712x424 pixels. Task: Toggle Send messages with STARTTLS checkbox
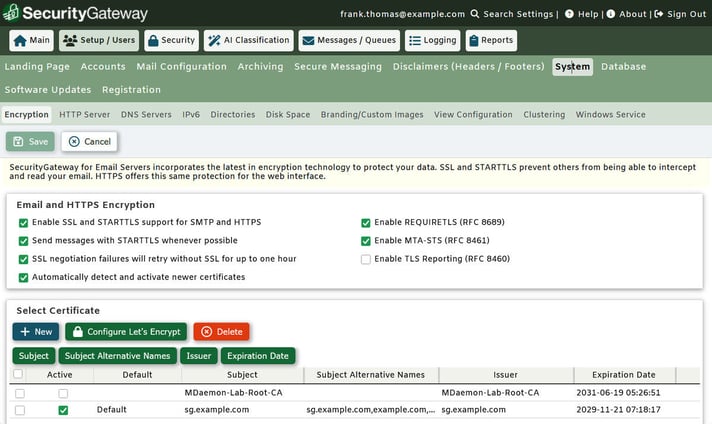pyautogui.click(x=23, y=241)
